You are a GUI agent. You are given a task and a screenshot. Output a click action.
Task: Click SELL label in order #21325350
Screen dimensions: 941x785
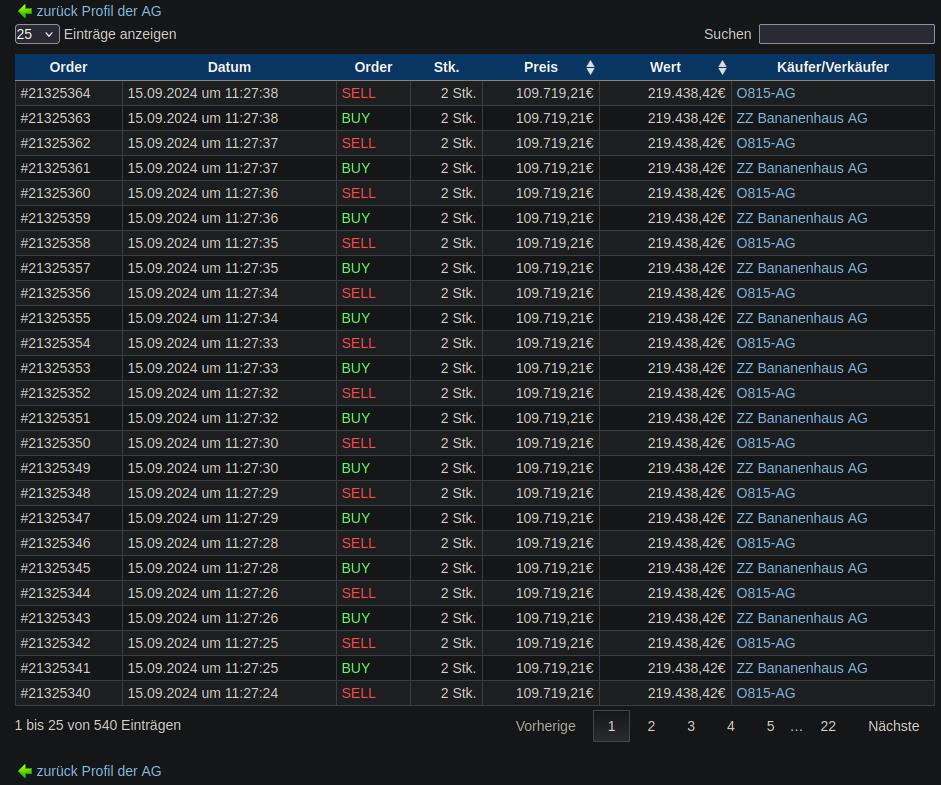(x=358, y=444)
